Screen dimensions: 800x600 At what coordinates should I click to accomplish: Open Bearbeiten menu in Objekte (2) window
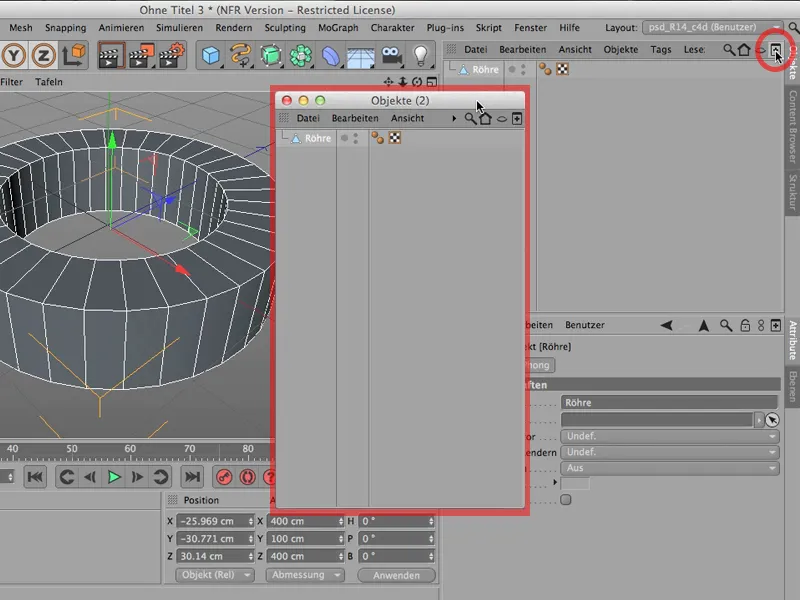pyautogui.click(x=355, y=118)
